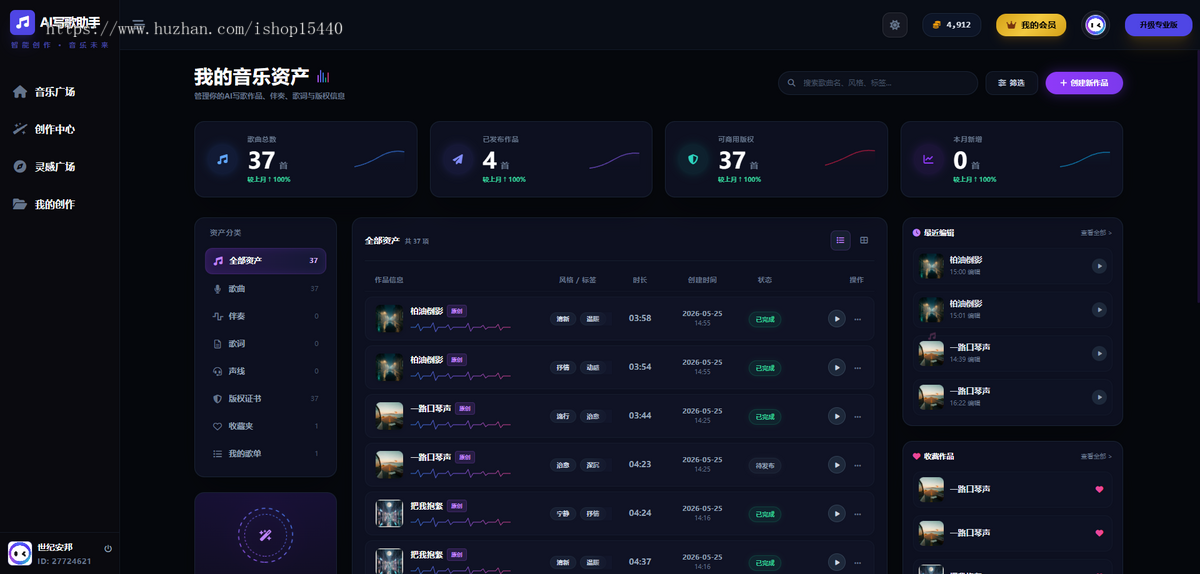This screenshot has width=1200, height=574.
Task: Play recently edited item at 14:39
Action: coord(1099,353)
